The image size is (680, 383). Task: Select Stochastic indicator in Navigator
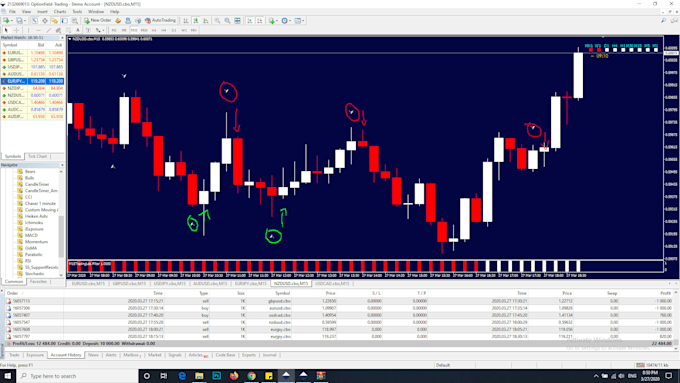coord(35,274)
